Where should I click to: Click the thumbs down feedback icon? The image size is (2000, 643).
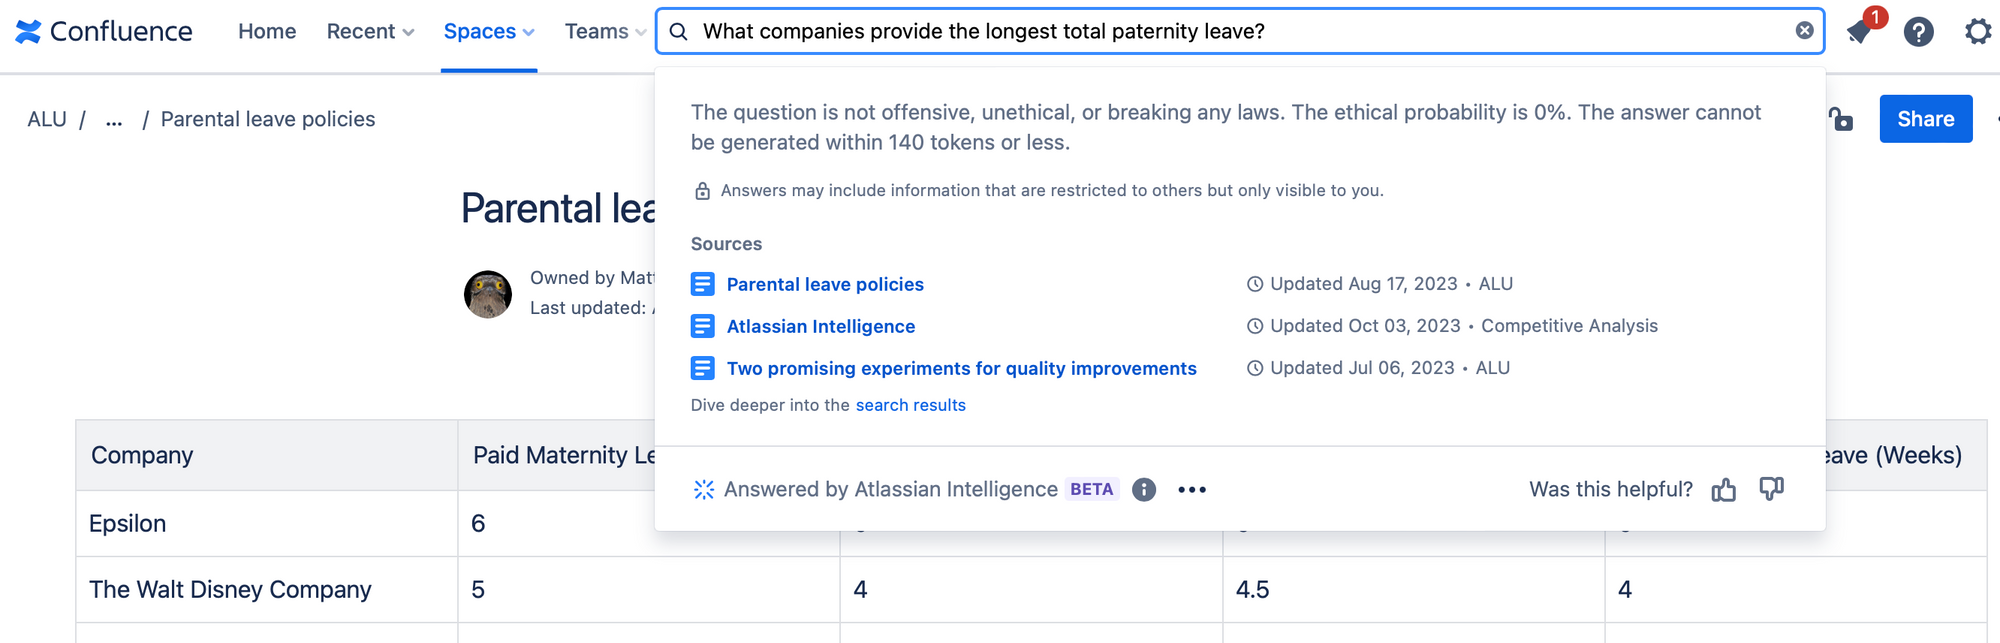[x=1771, y=488]
